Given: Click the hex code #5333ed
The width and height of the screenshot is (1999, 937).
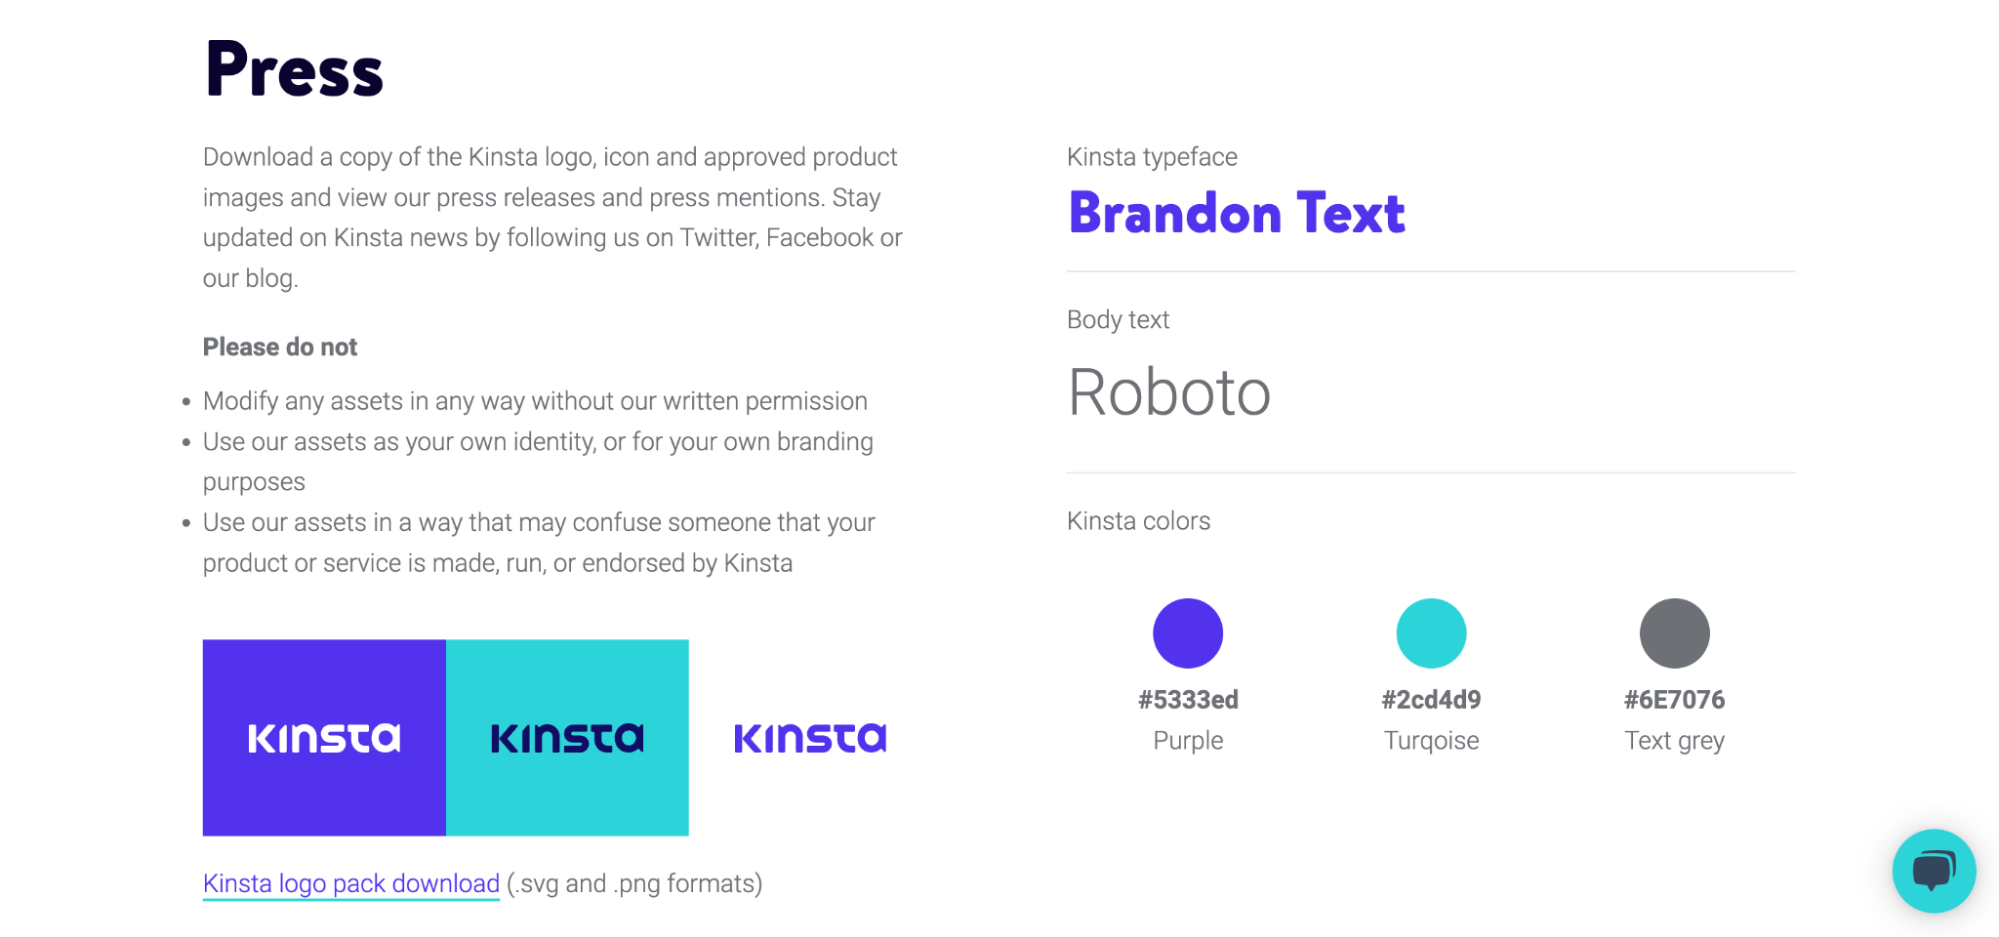Looking at the screenshot, I should (1188, 699).
